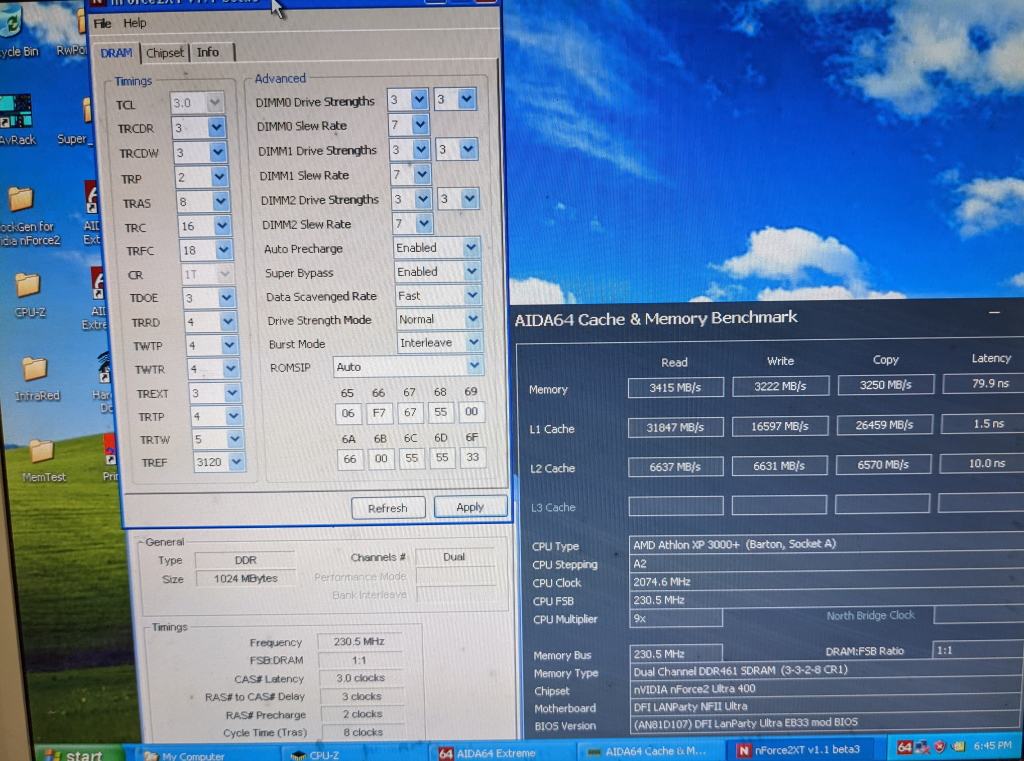The image size is (1024, 761).
Task: Click the CPU Type AMD Athlon XP field
Action: [826, 544]
